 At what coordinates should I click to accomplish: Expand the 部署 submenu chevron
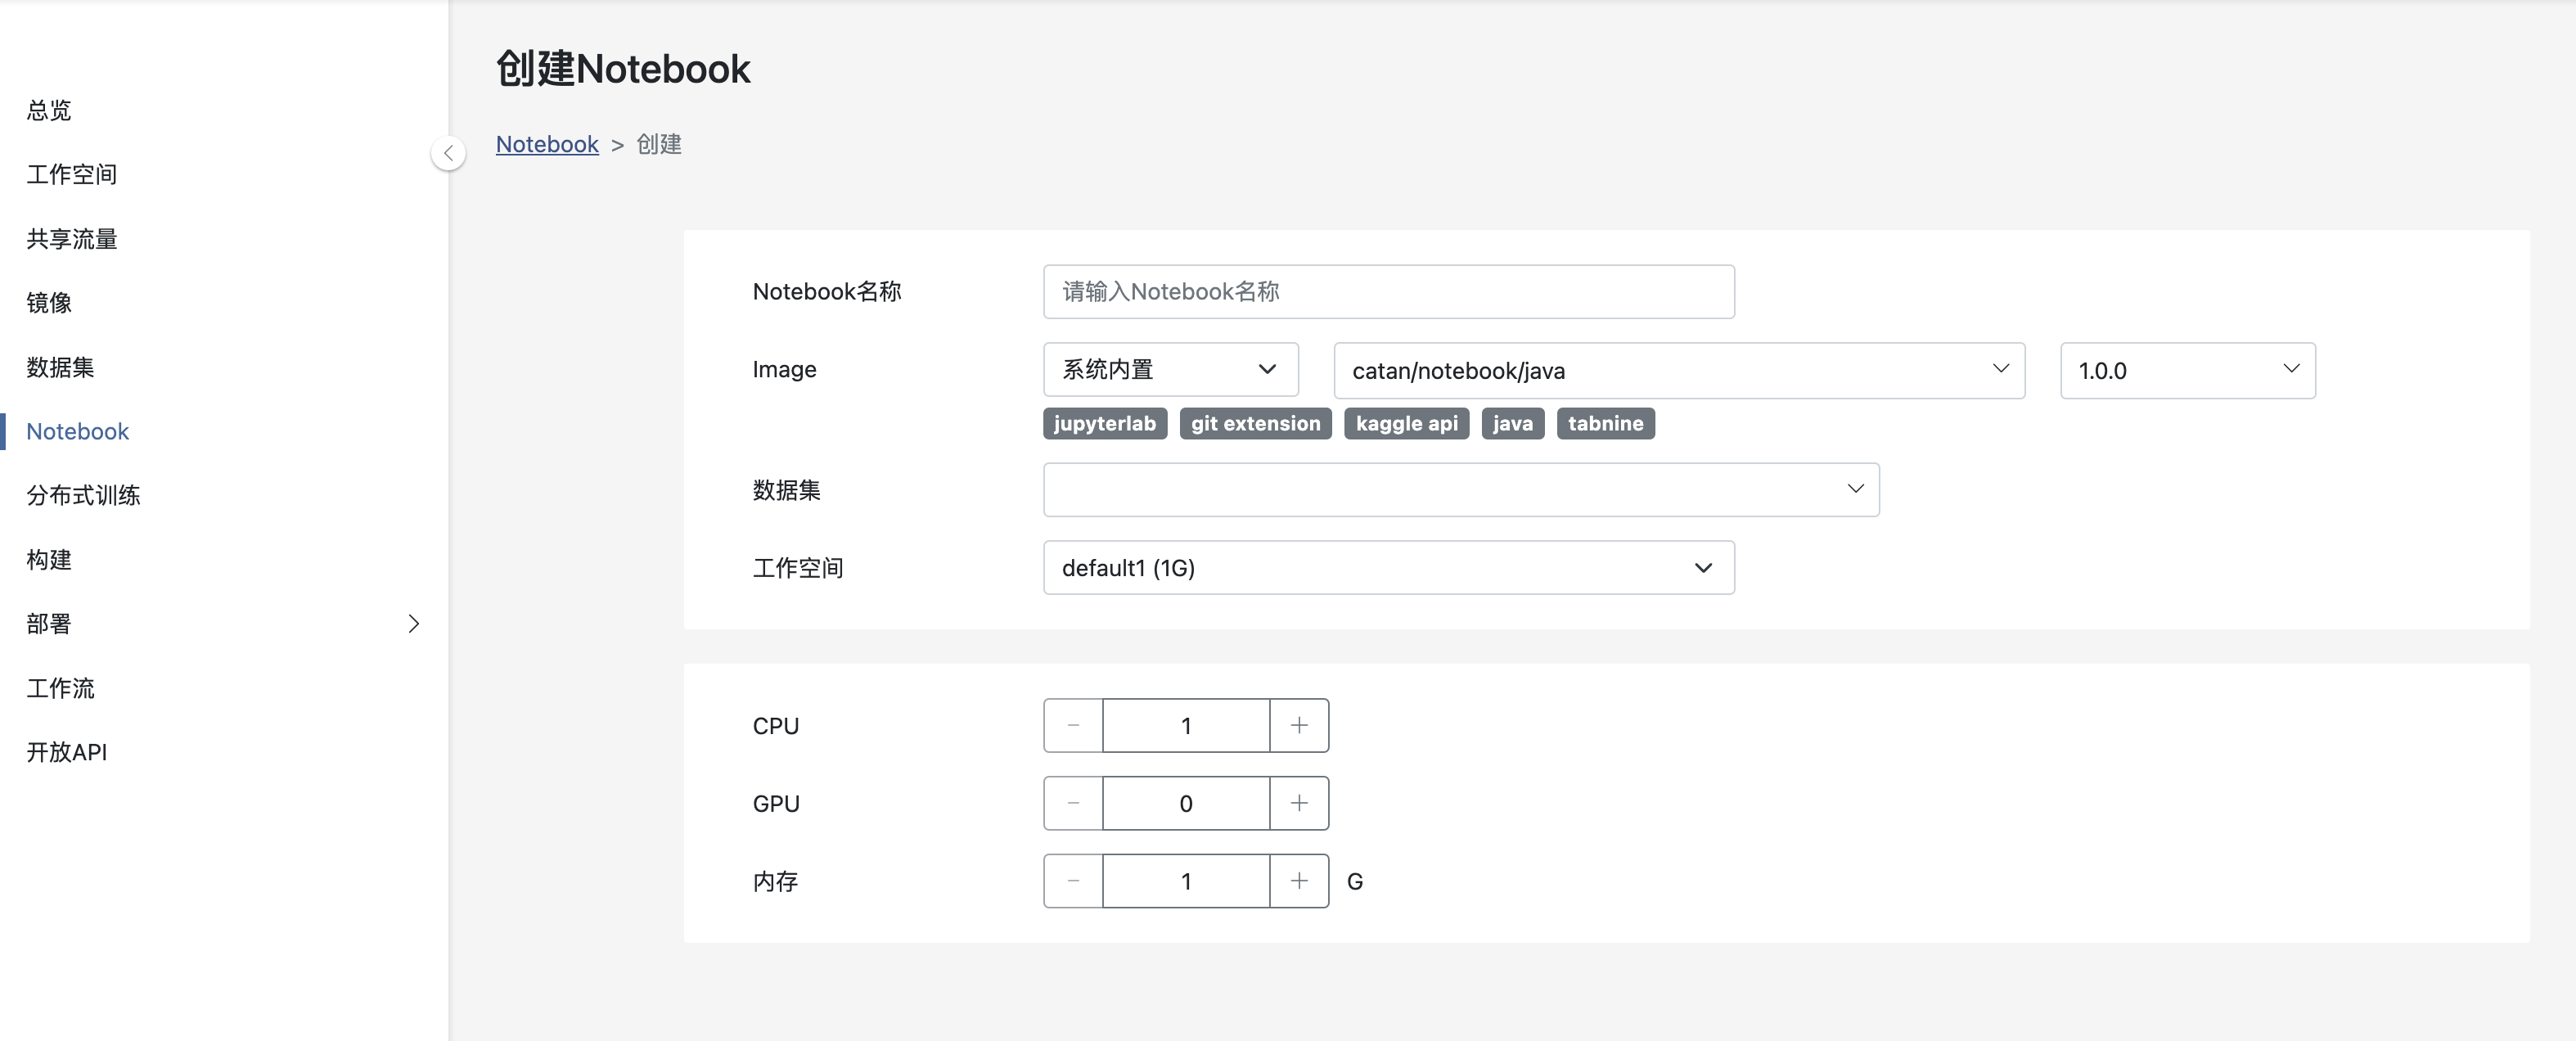pos(413,624)
